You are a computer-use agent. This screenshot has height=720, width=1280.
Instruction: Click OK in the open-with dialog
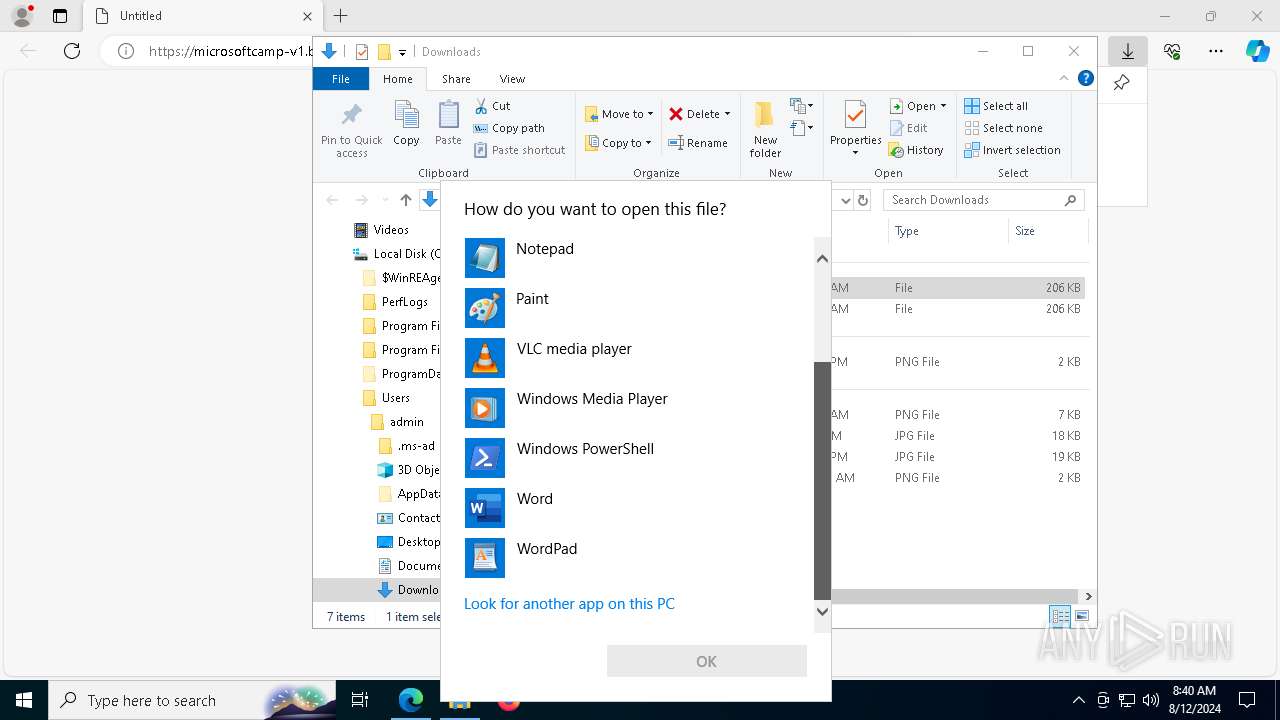click(706, 661)
